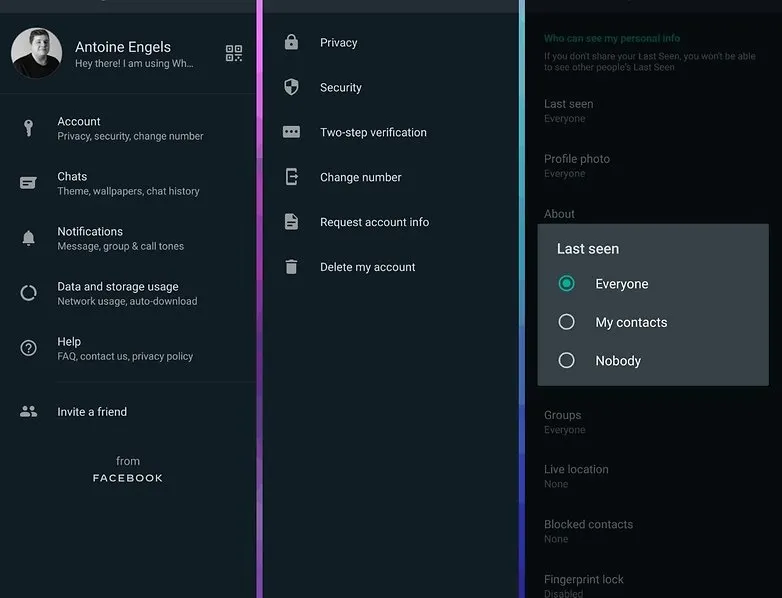Click the Security shield icon

pyautogui.click(x=291, y=87)
